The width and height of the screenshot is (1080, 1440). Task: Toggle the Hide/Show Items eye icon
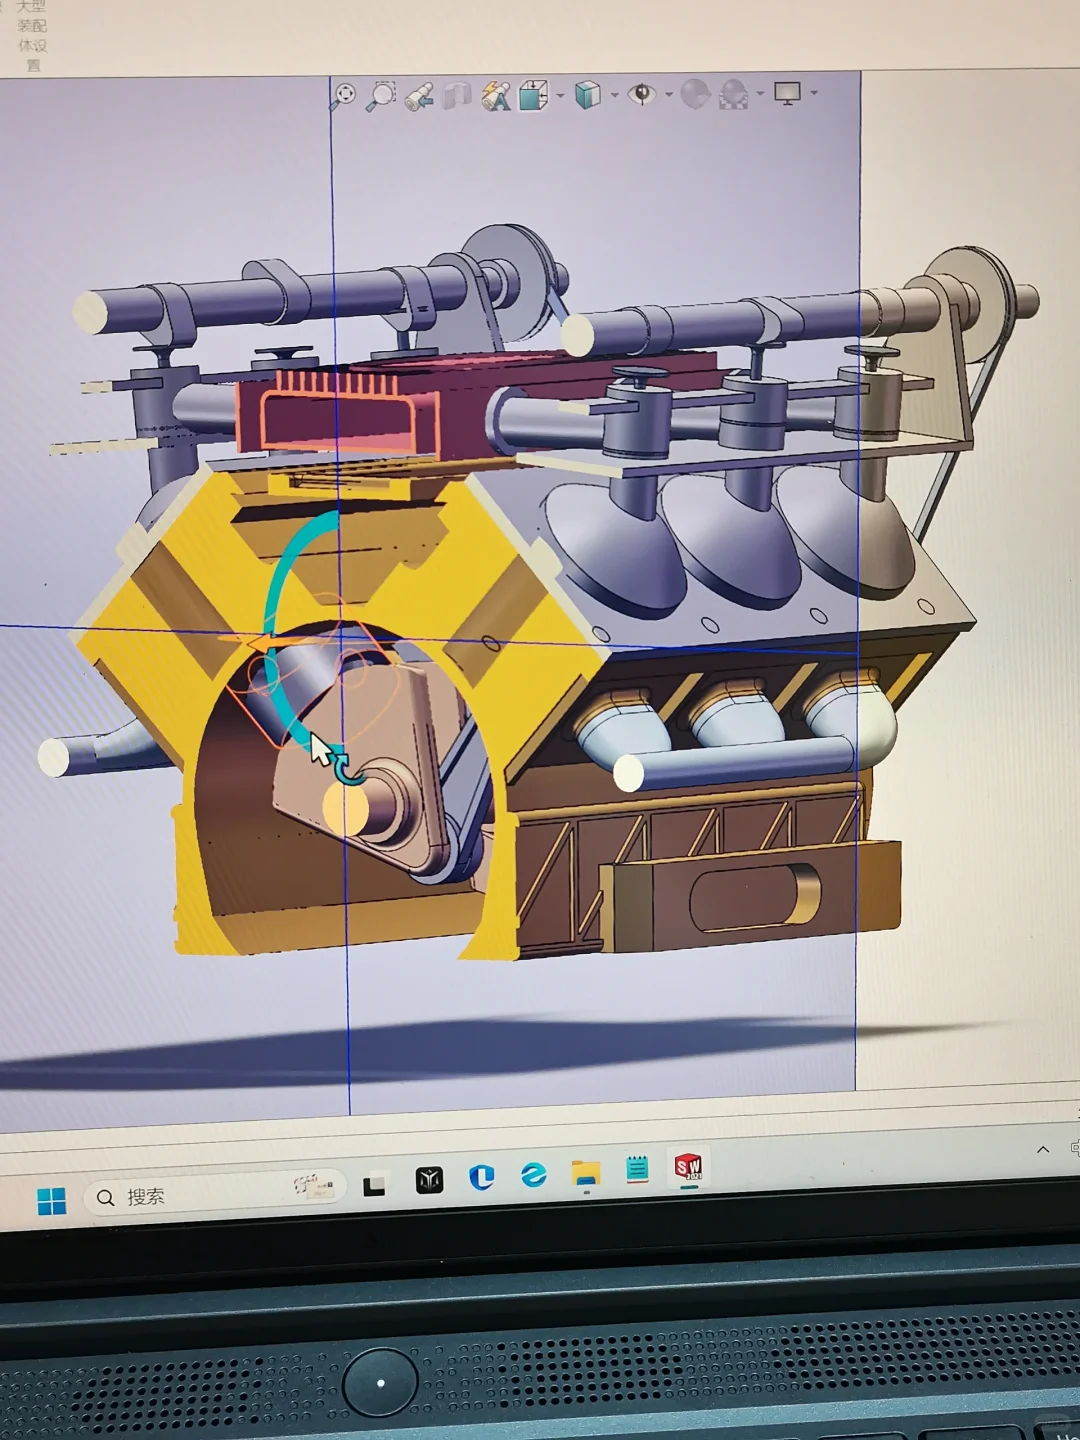pyautogui.click(x=641, y=94)
